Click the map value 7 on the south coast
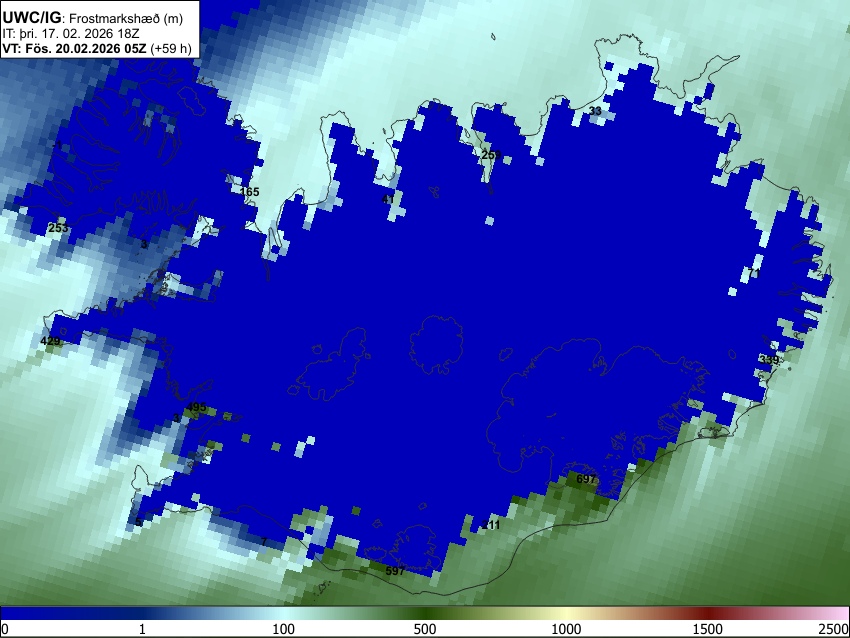Image resolution: width=850 pixels, height=638 pixels. 264,542
